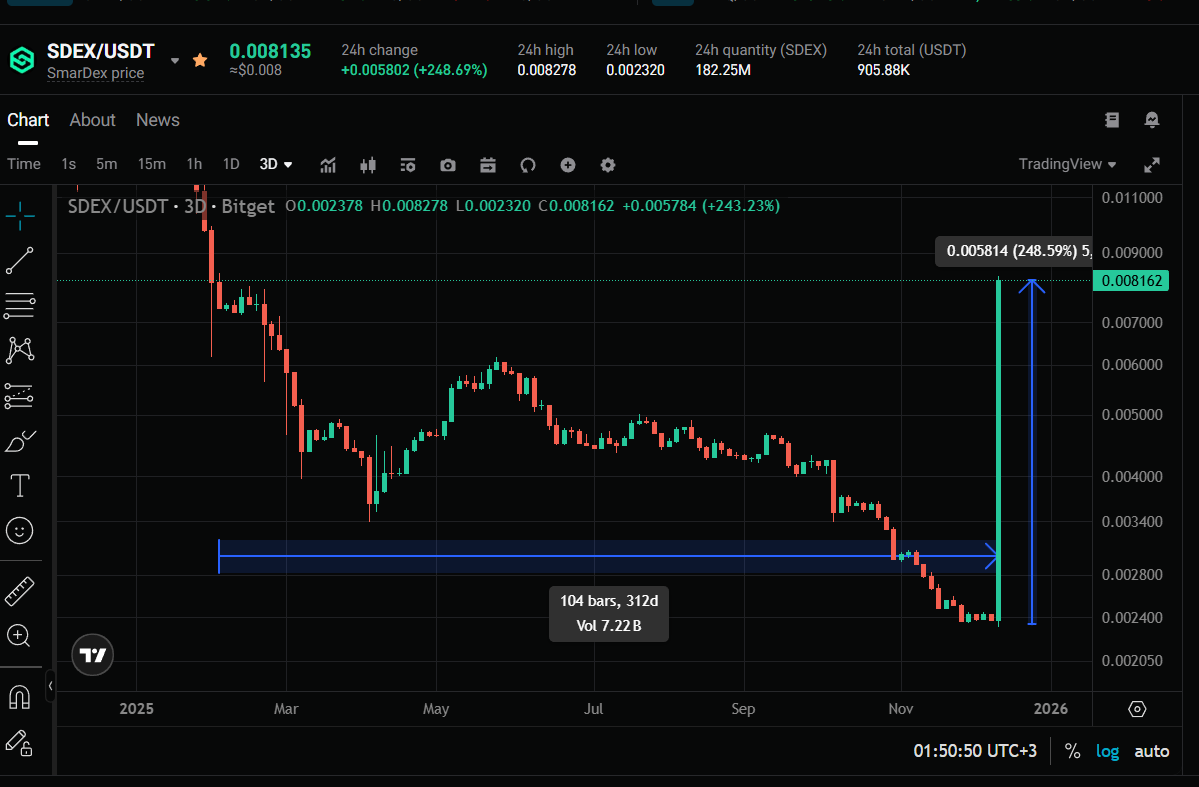Enable log scale on the price axis
1199x787 pixels.
pos(1107,751)
